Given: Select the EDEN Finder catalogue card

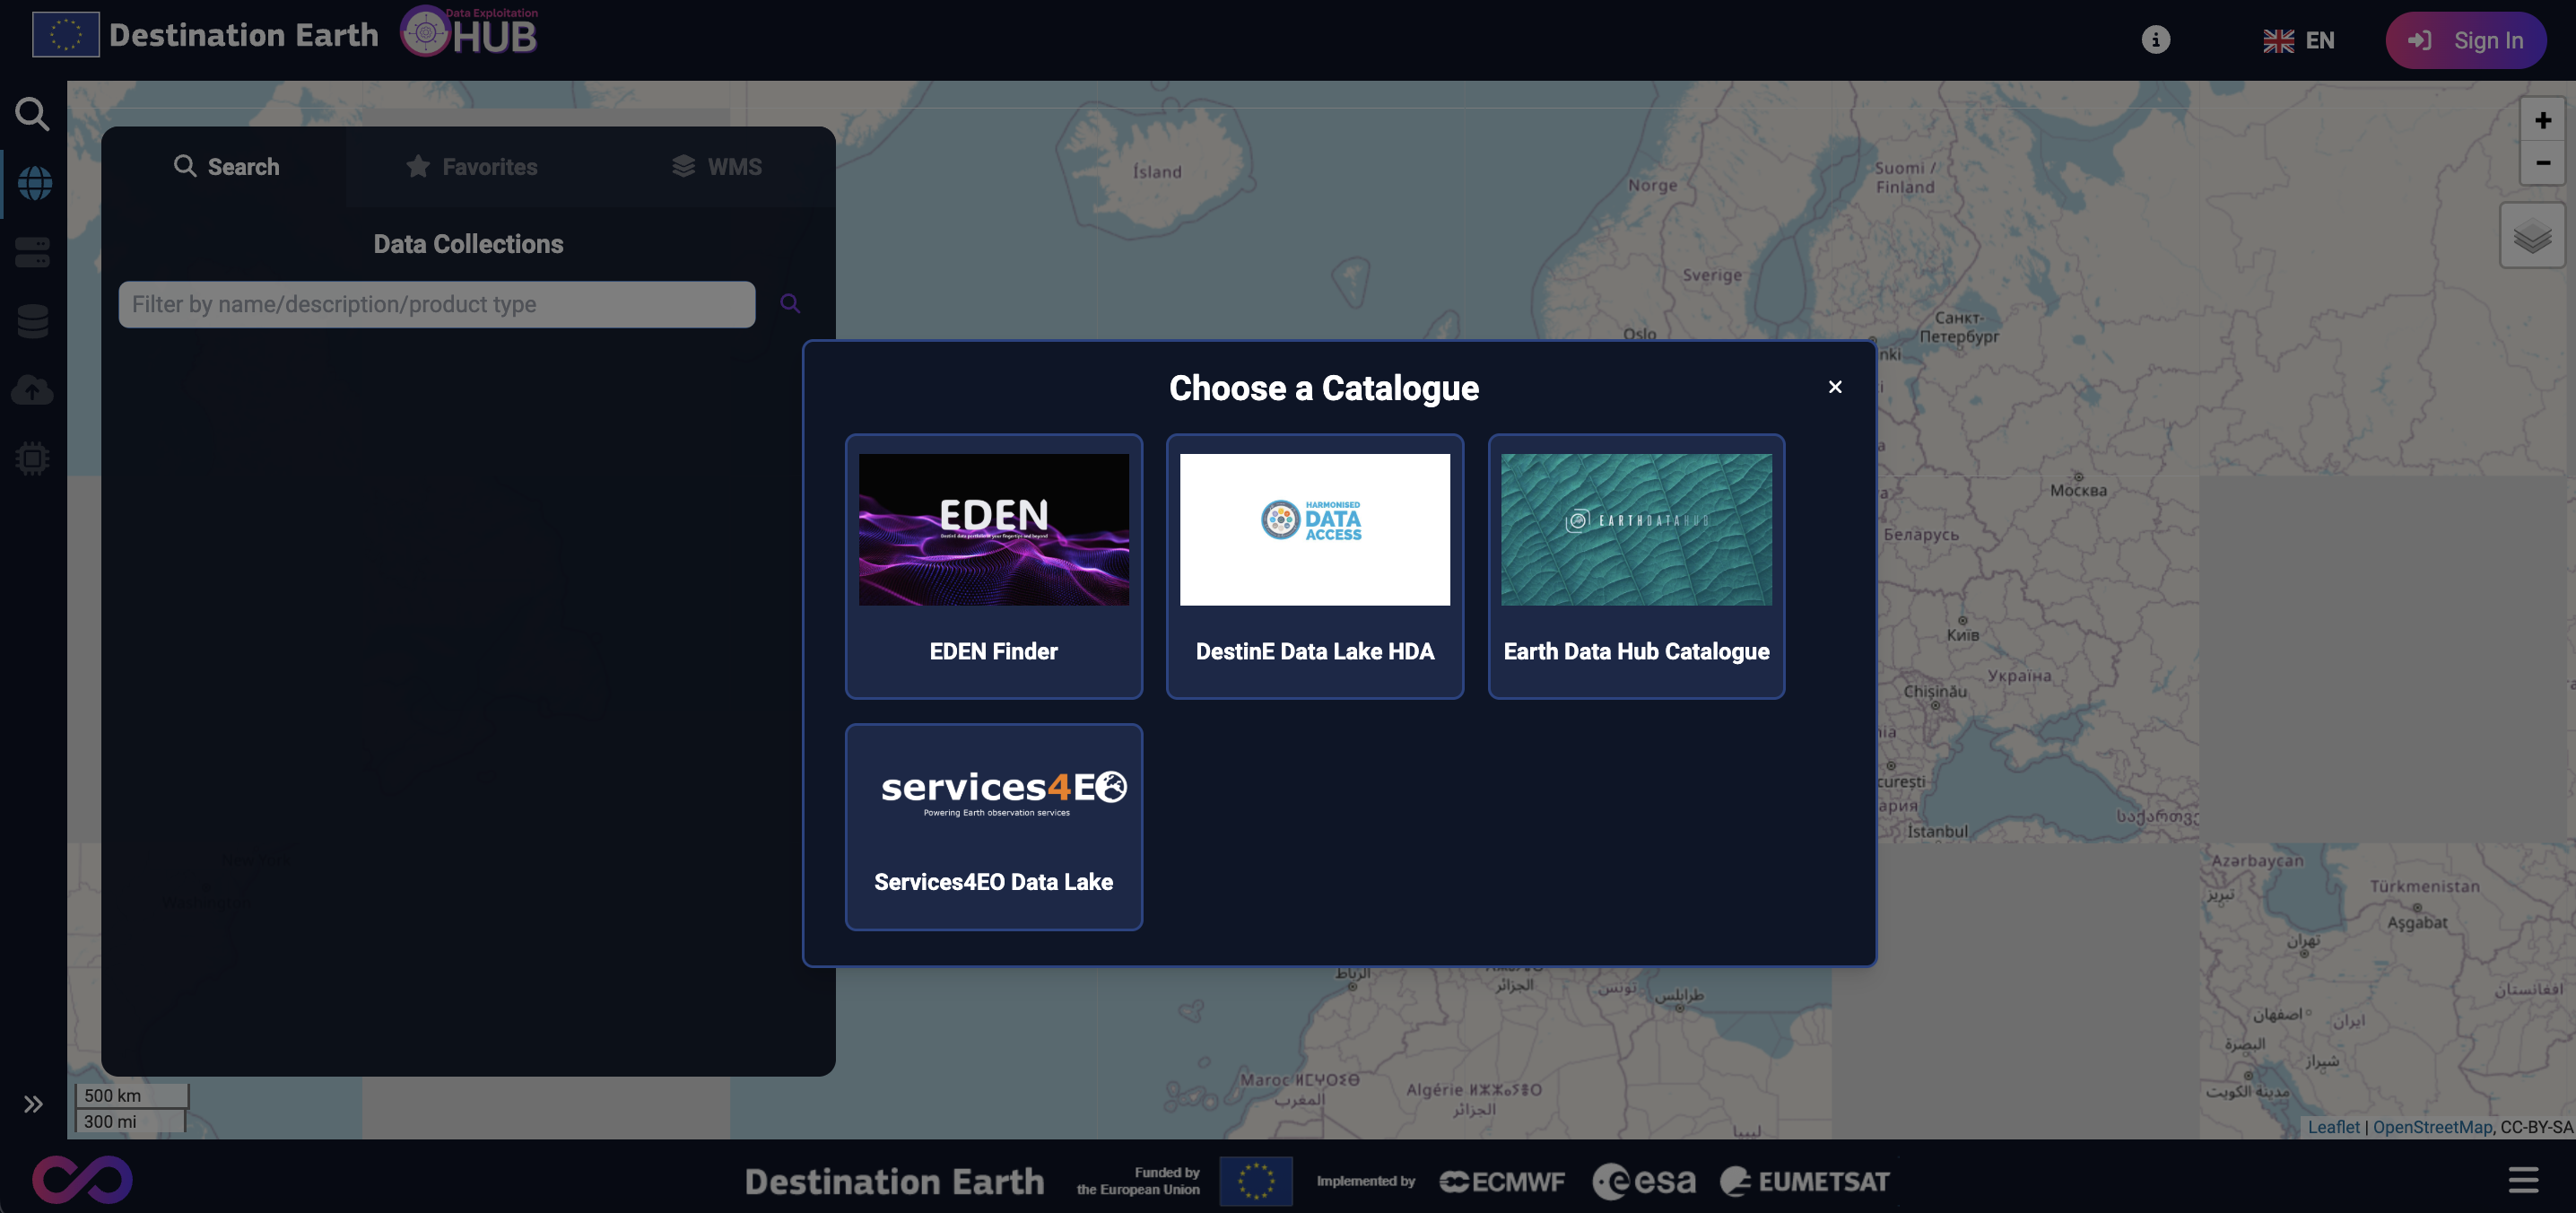Looking at the screenshot, I should (x=993, y=566).
